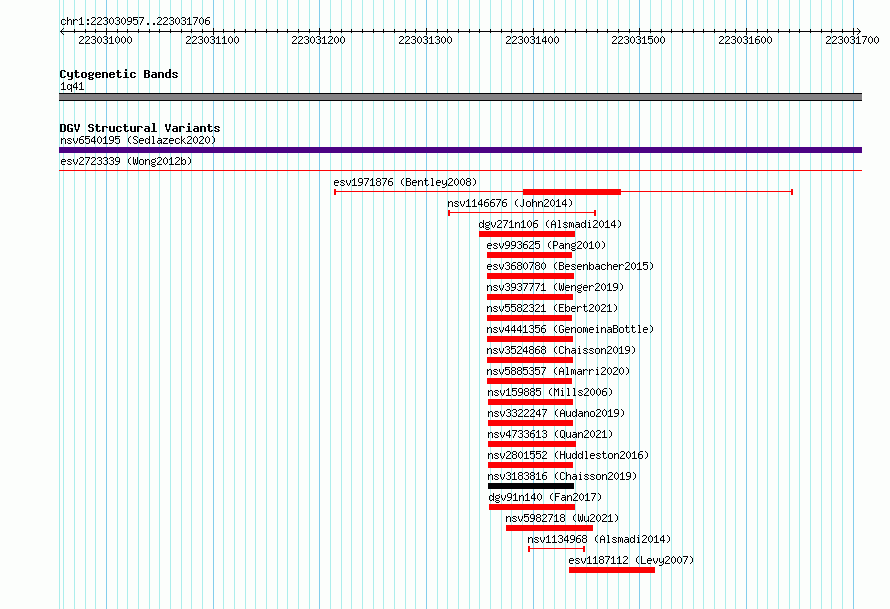890x609 pixels.
Task: Click the thin red bar under nsv1146676
Action: pos(522,213)
